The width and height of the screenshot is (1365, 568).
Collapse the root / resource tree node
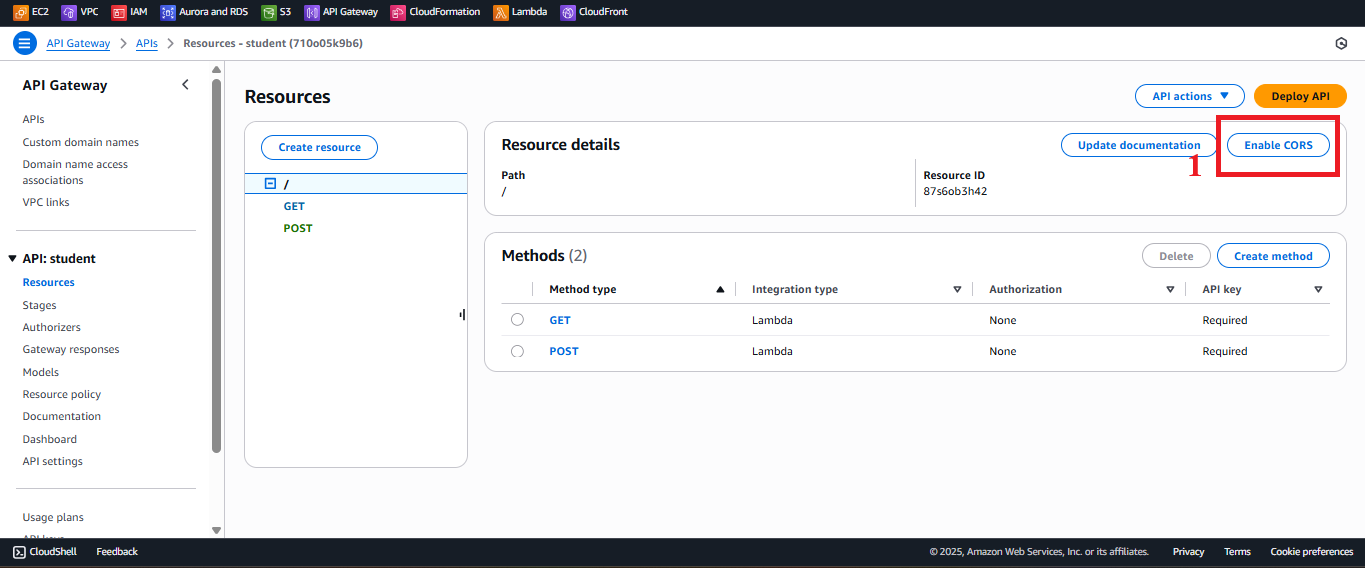click(x=270, y=184)
